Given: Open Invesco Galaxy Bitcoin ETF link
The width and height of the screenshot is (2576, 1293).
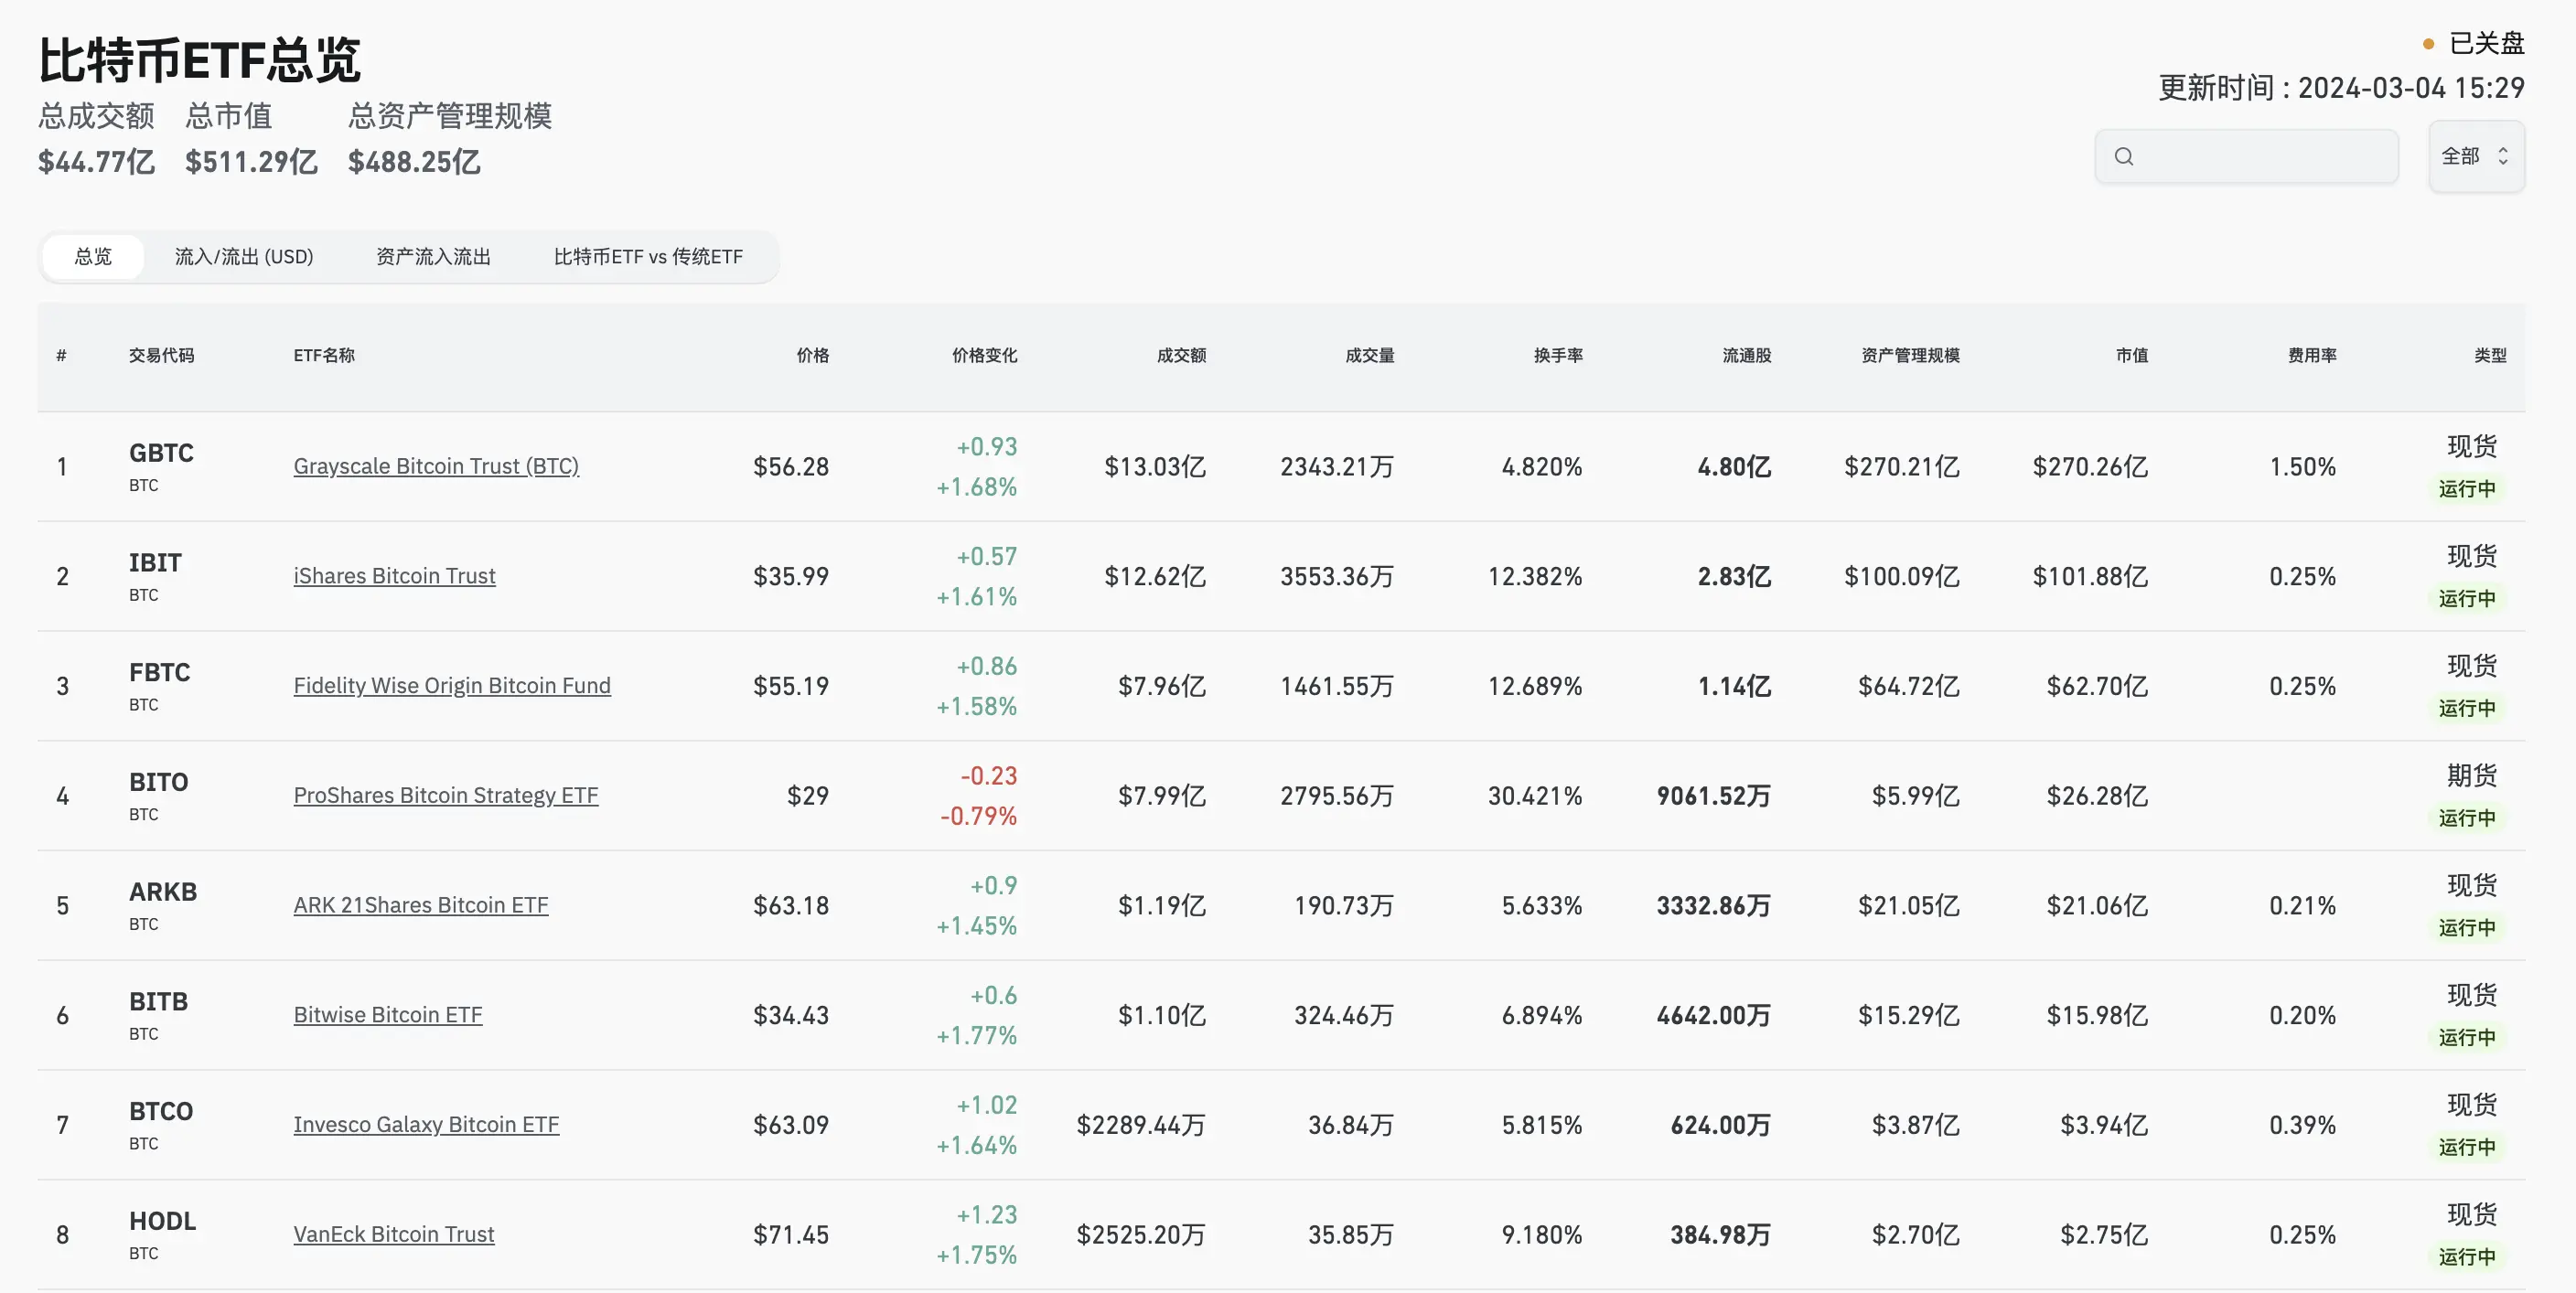Looking at the screenshot, I should point(426,1125).
